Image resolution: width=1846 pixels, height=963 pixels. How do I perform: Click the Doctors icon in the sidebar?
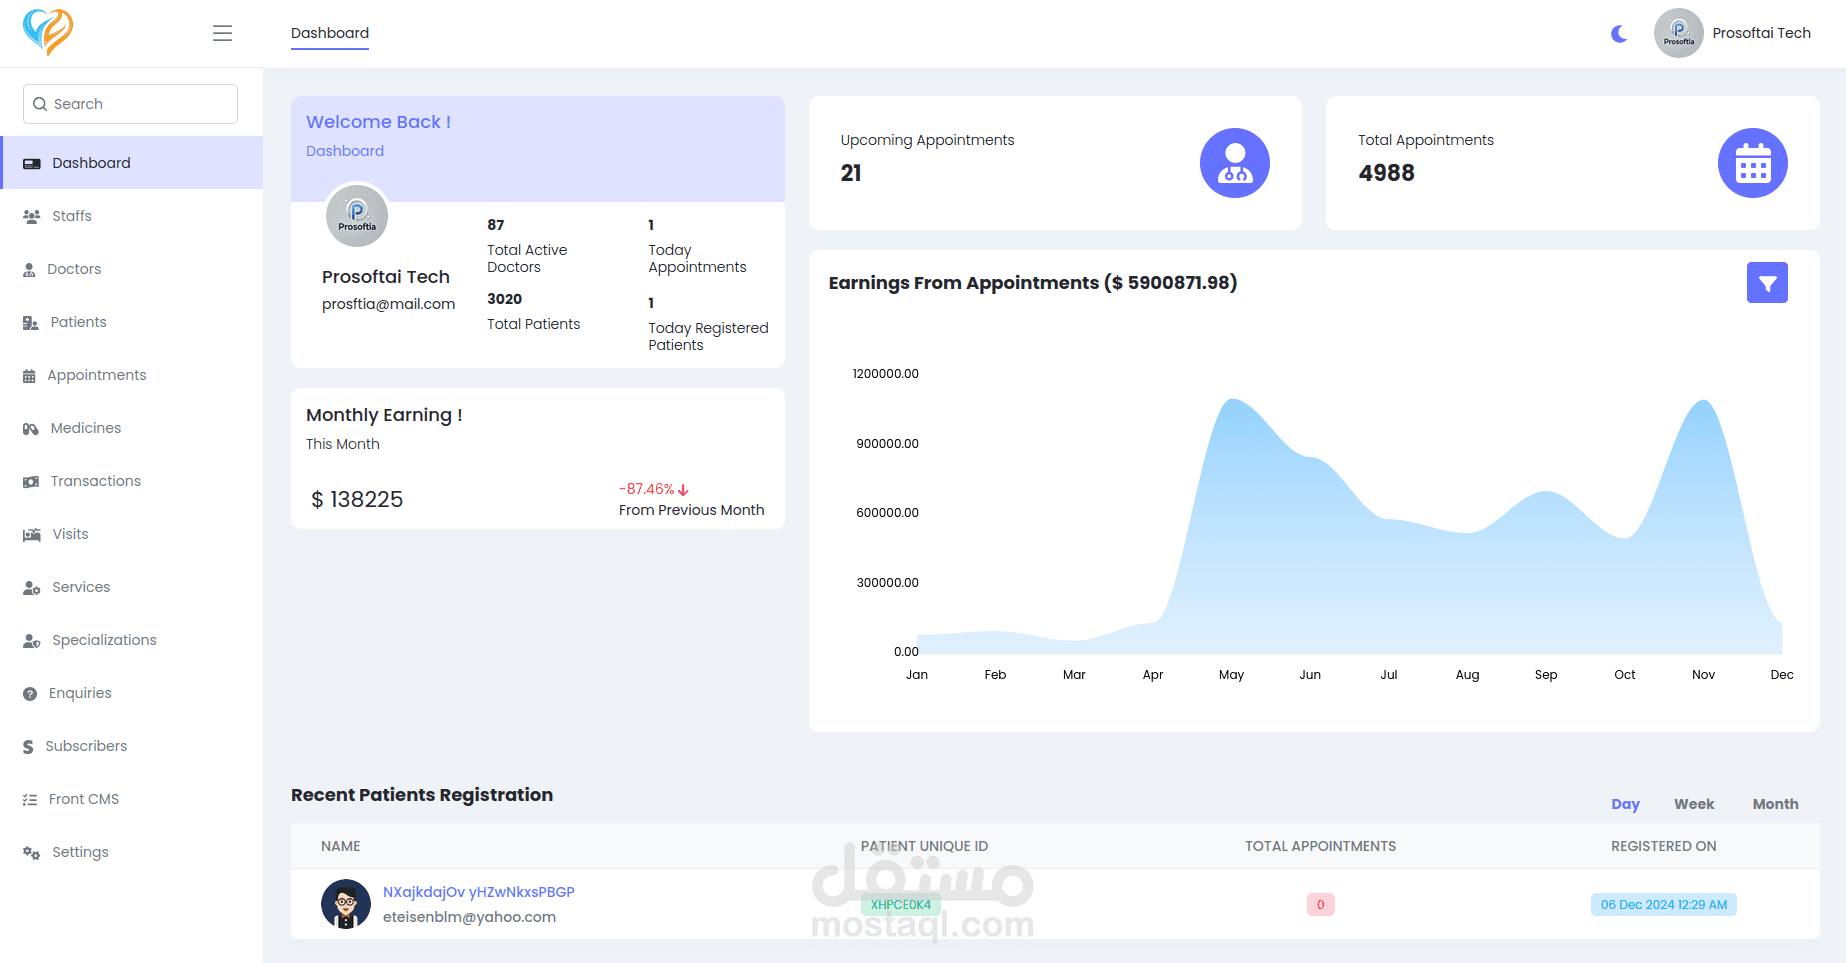pyautogui.click(x=29, y=269)
